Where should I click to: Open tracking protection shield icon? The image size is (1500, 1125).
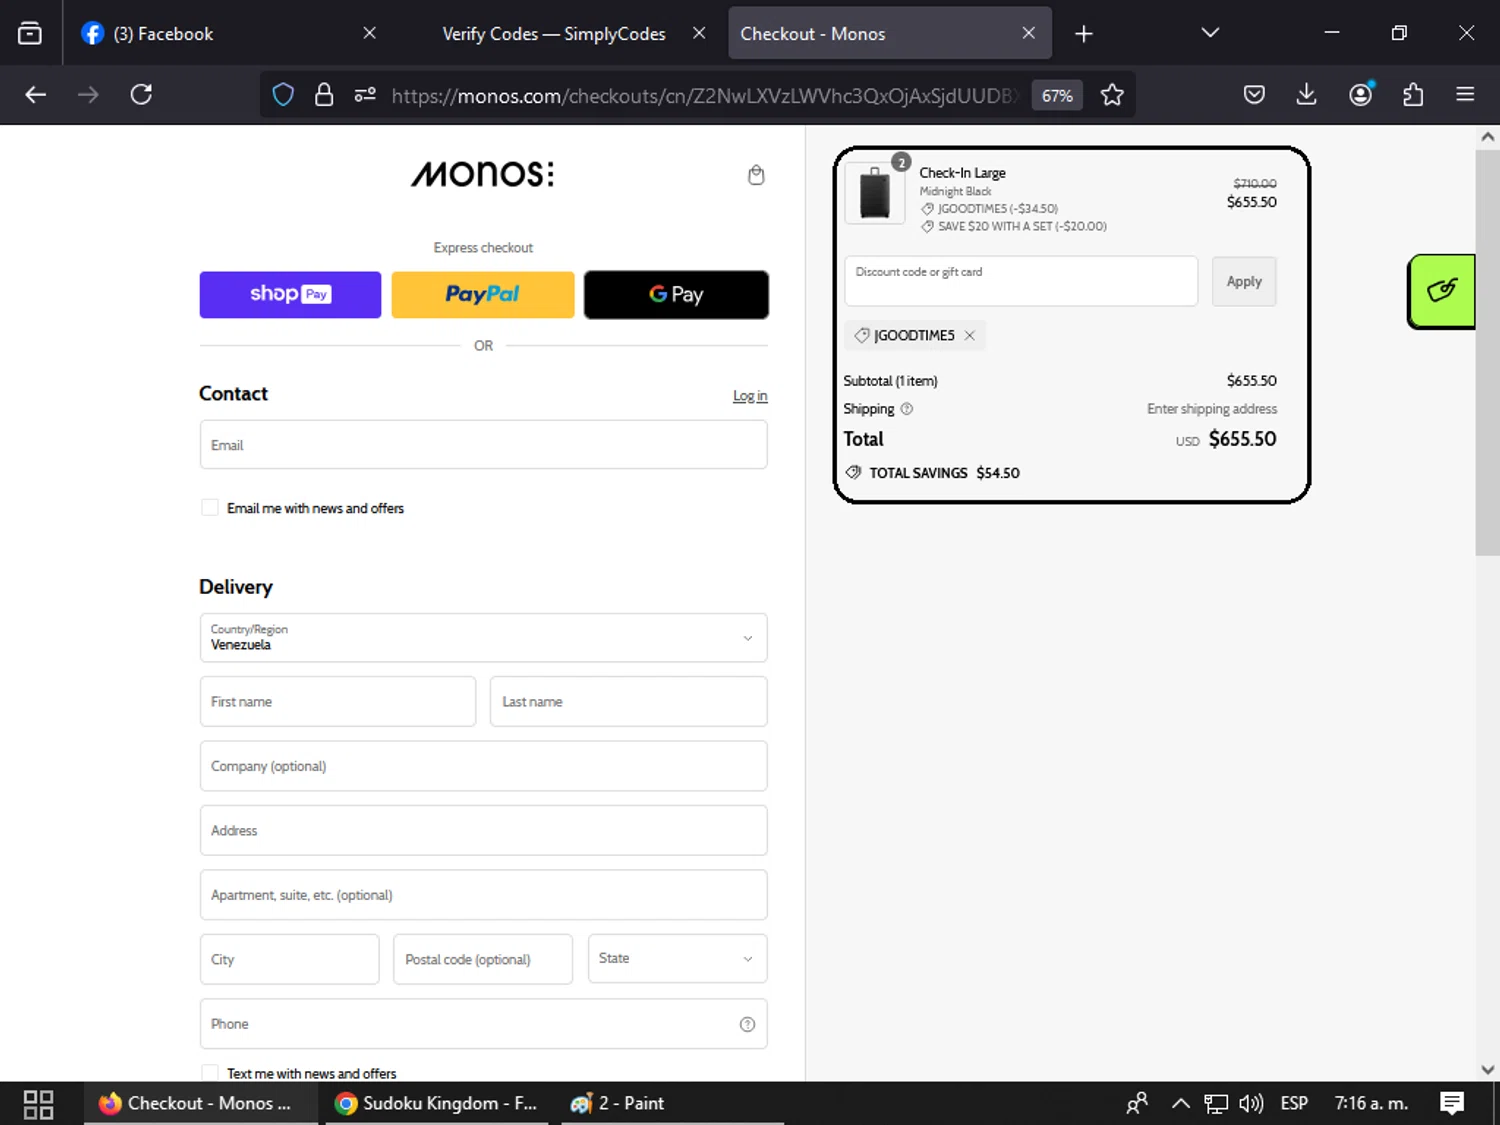283,95
